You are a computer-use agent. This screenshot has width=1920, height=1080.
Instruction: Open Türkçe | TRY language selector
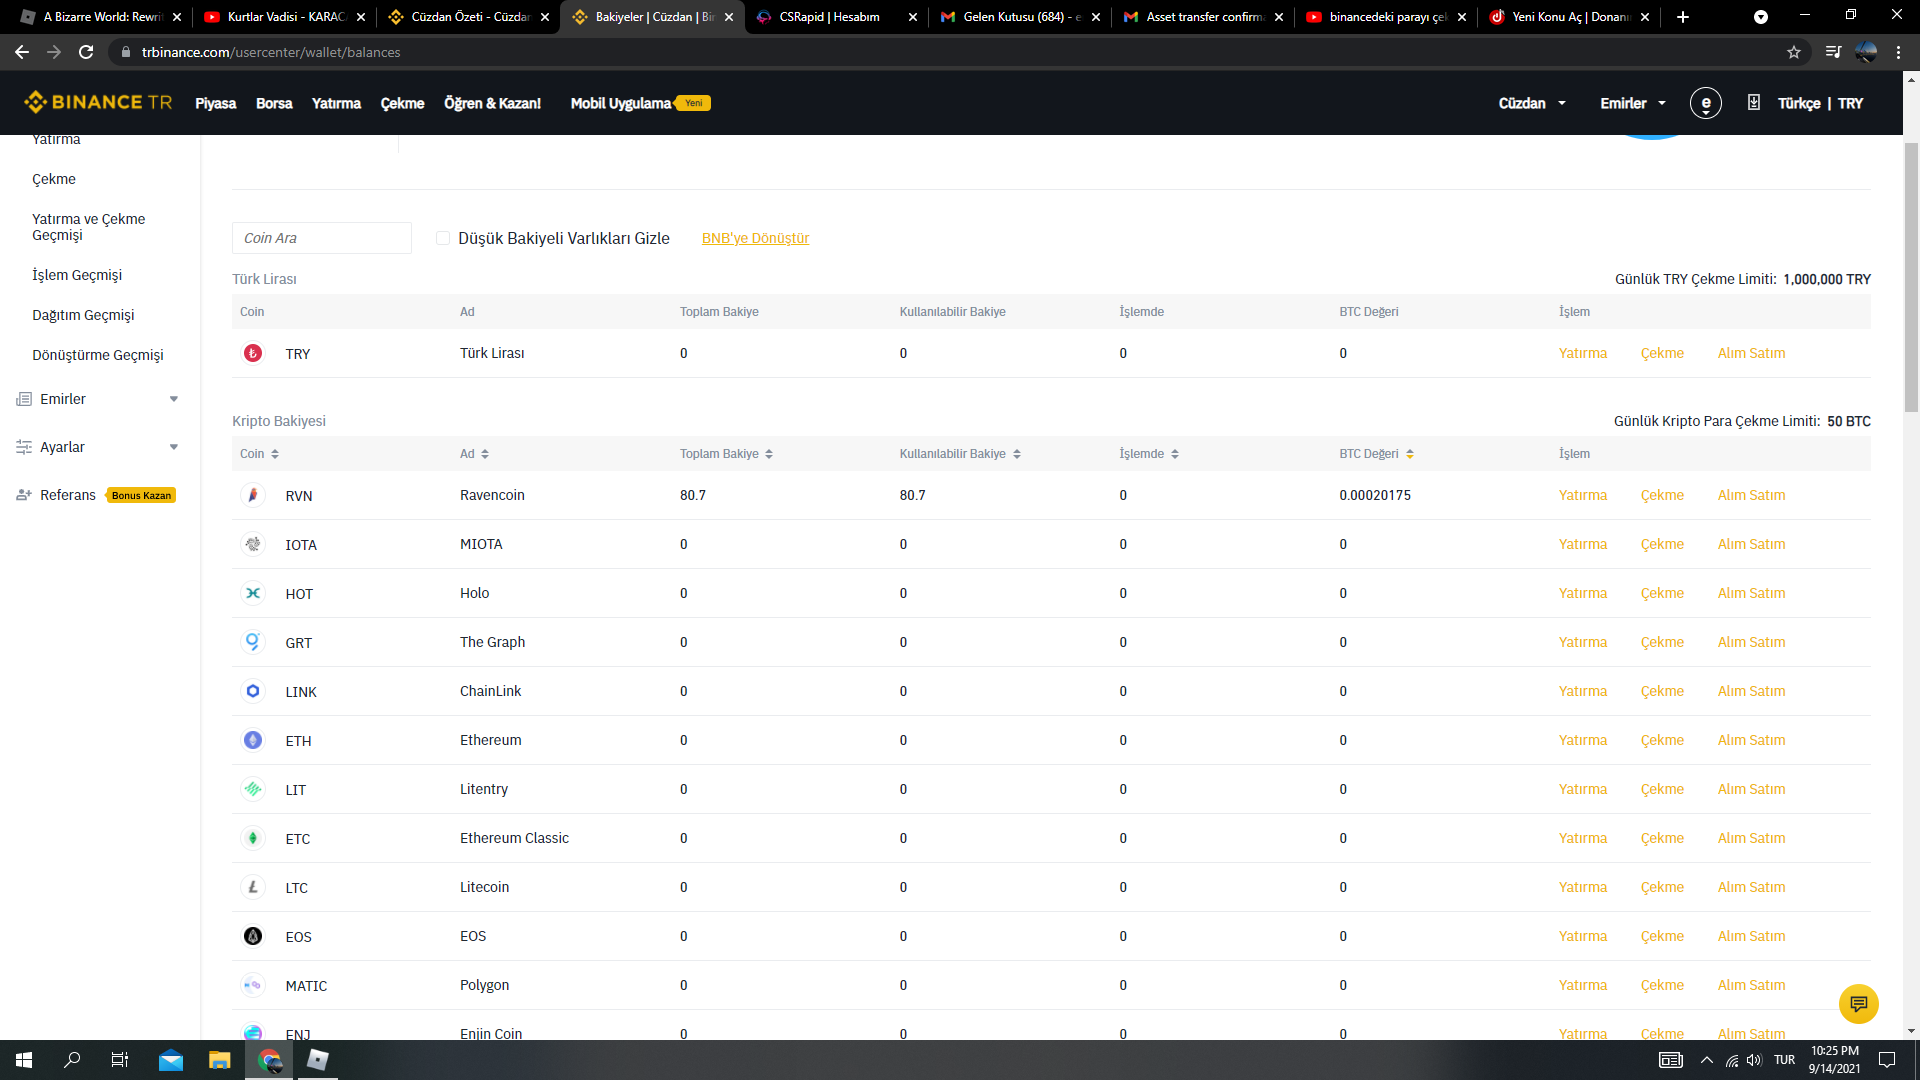click(x=1820, y=103)
